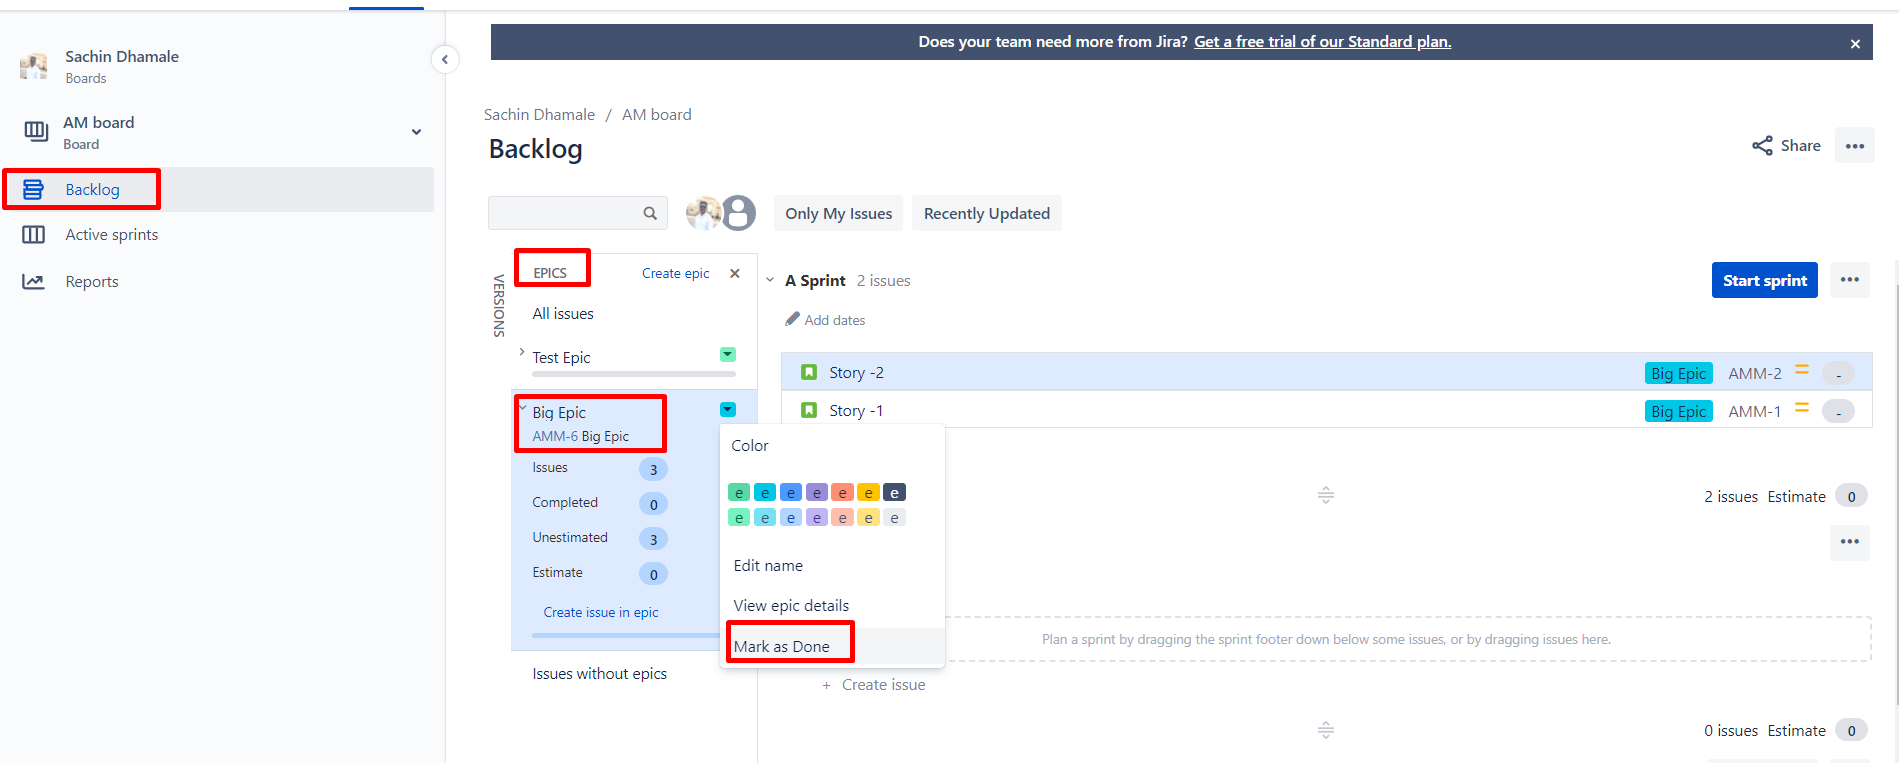Click the estimate badge on Story -2

[x=1838, y=374]
